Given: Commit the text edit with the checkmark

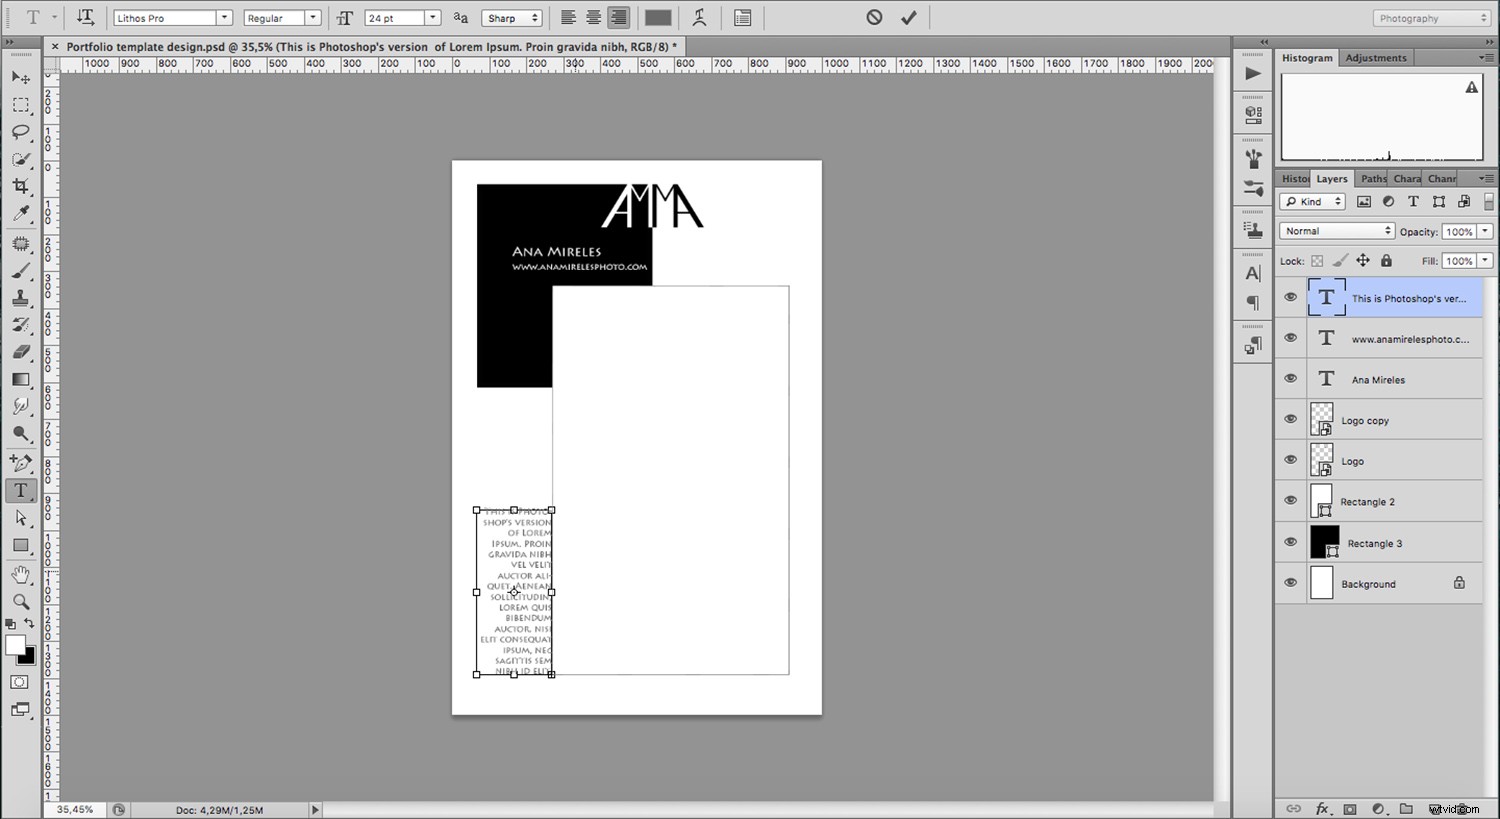Looking at the screenshot, I should 908,17.
